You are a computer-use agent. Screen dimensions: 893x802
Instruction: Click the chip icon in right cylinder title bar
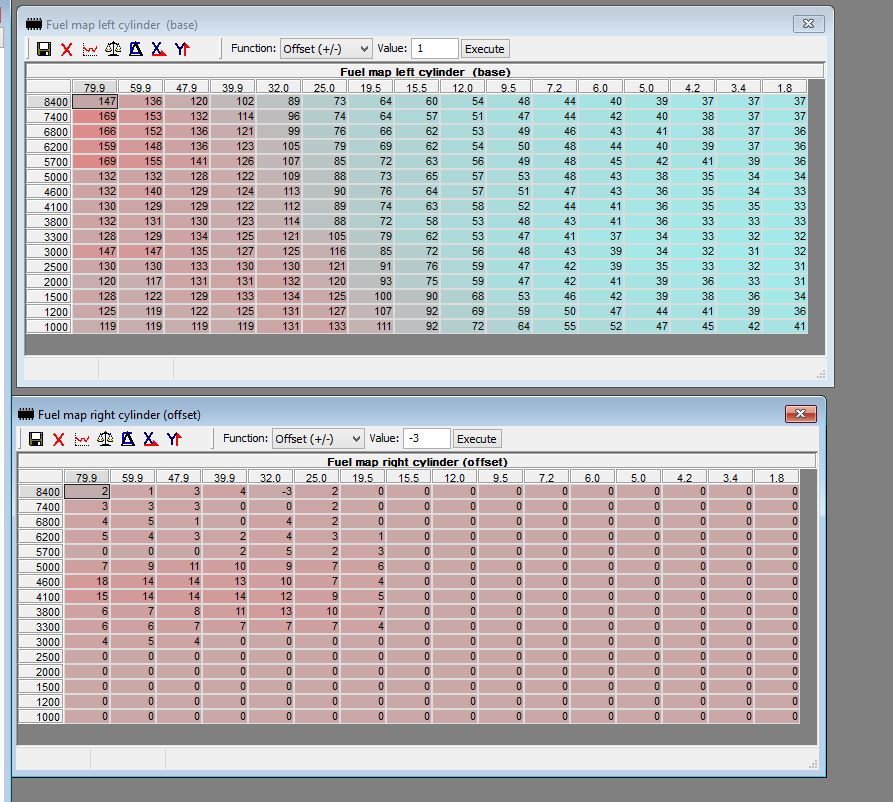click(26, 414)
